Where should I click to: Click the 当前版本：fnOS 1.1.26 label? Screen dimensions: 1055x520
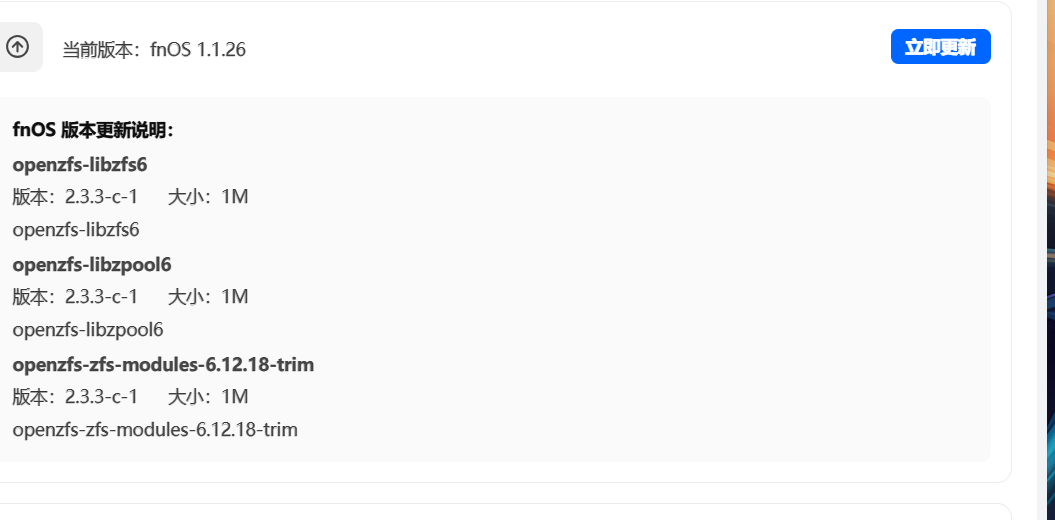pos(154,50)
